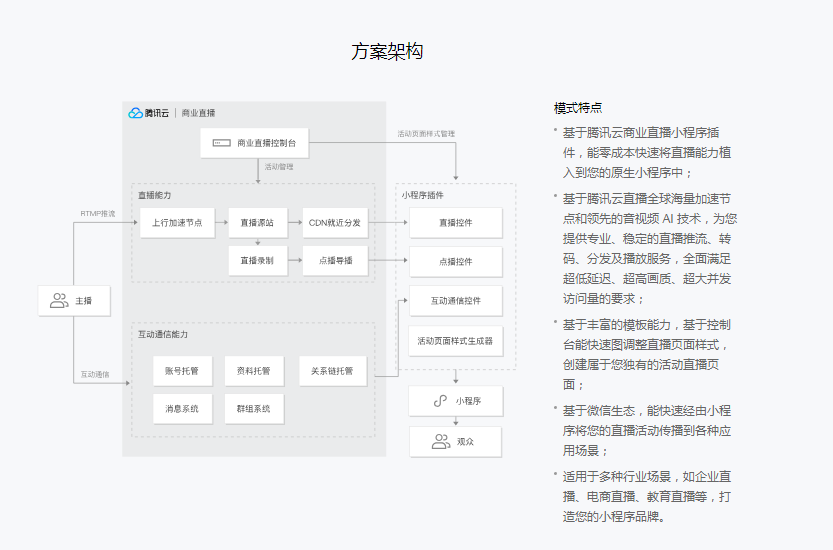Click the bullet starting 基于微信生态
Screen dimensions: 833x550
click(647, 430)
